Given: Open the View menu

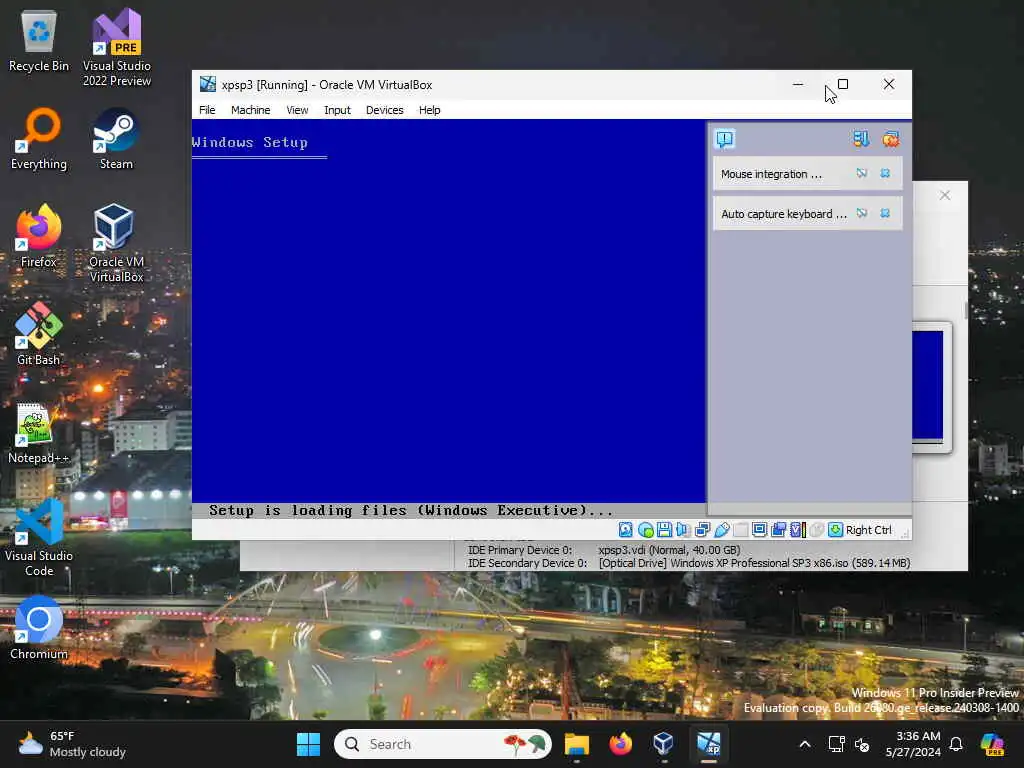Looking at the screenshot, I should (297, 110).
